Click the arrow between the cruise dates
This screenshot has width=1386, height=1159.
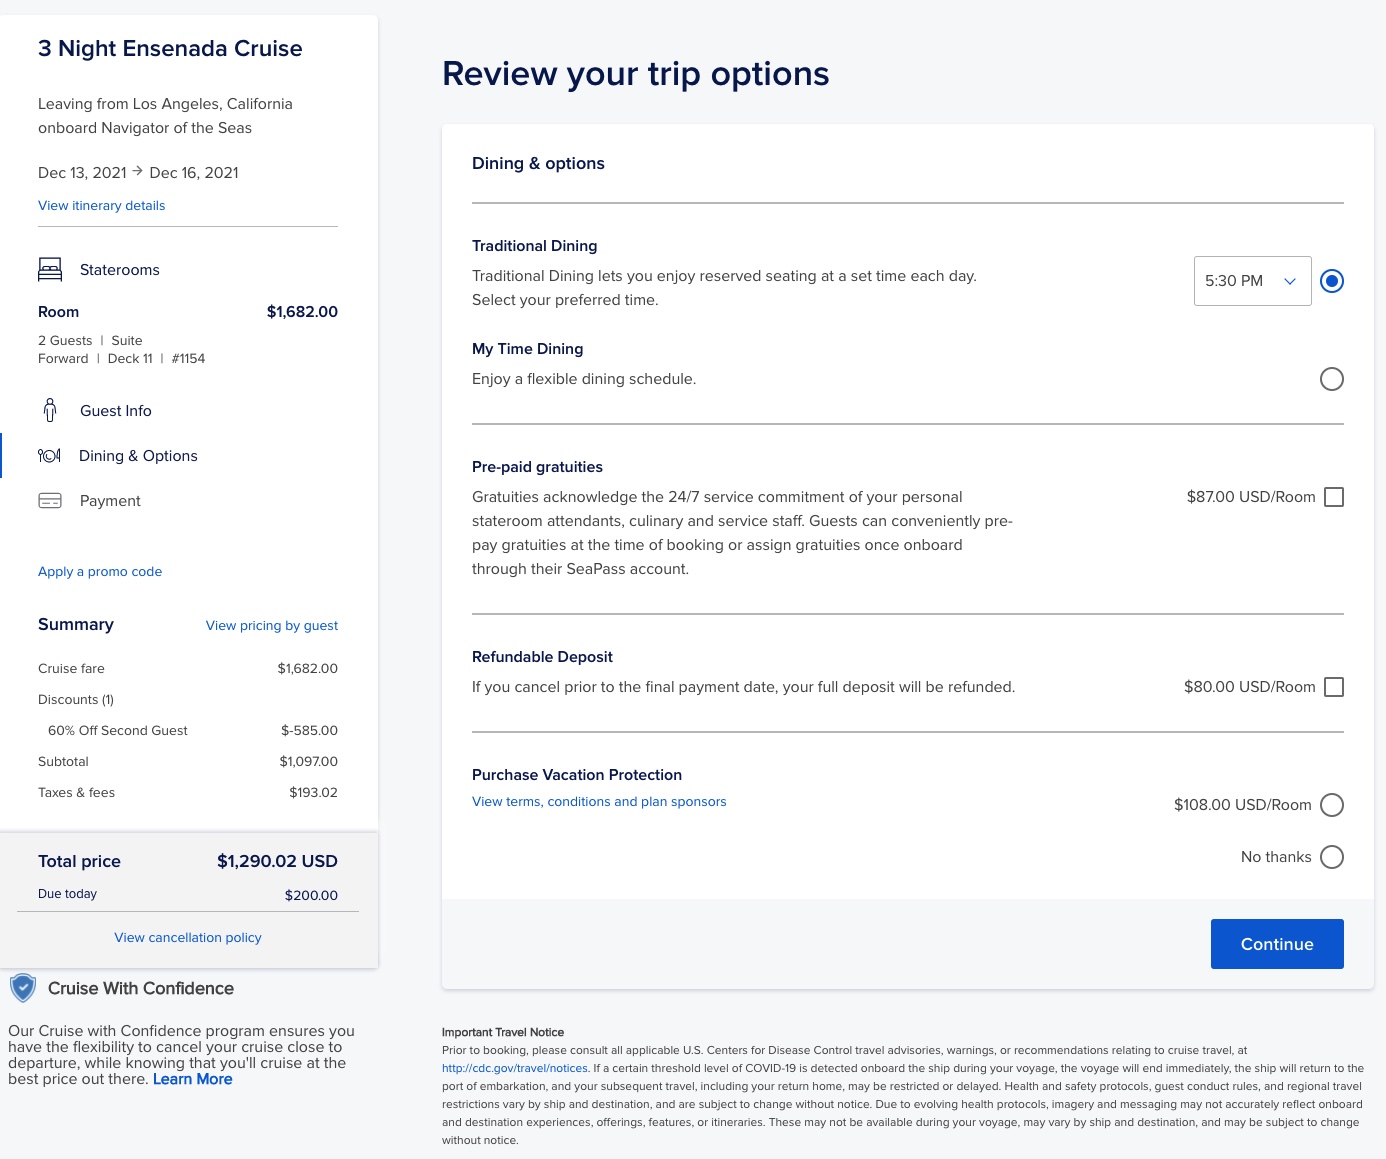(138, 171)
